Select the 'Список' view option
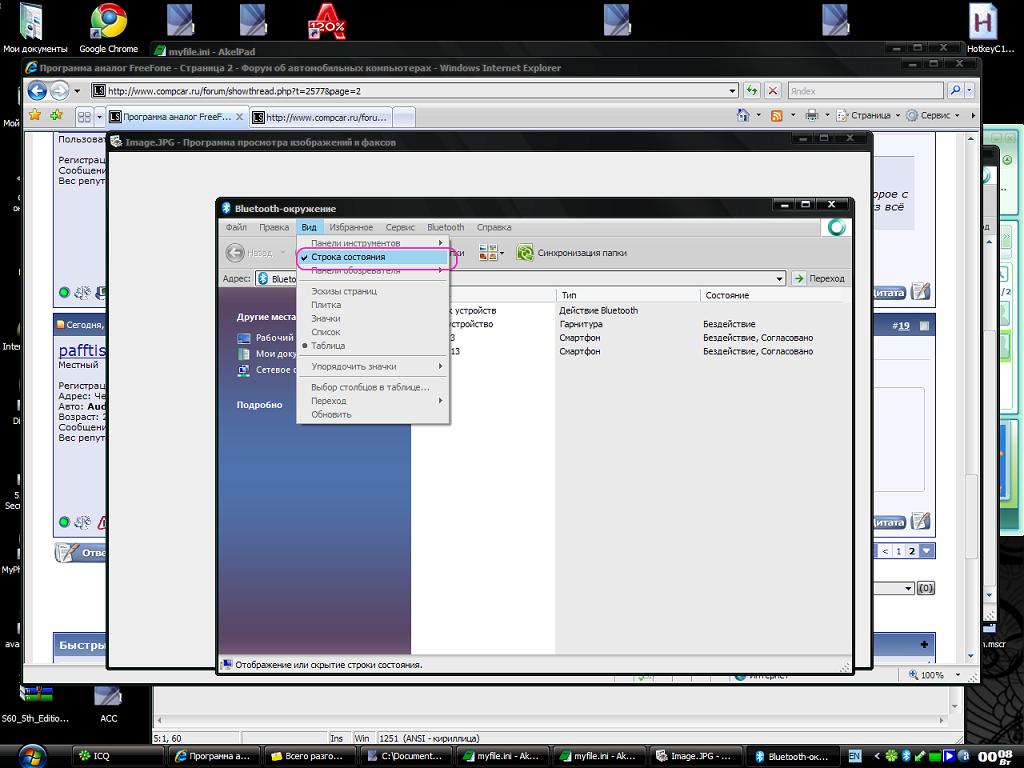The height and width of the screenshot is (768, 1024). point(326,332)
